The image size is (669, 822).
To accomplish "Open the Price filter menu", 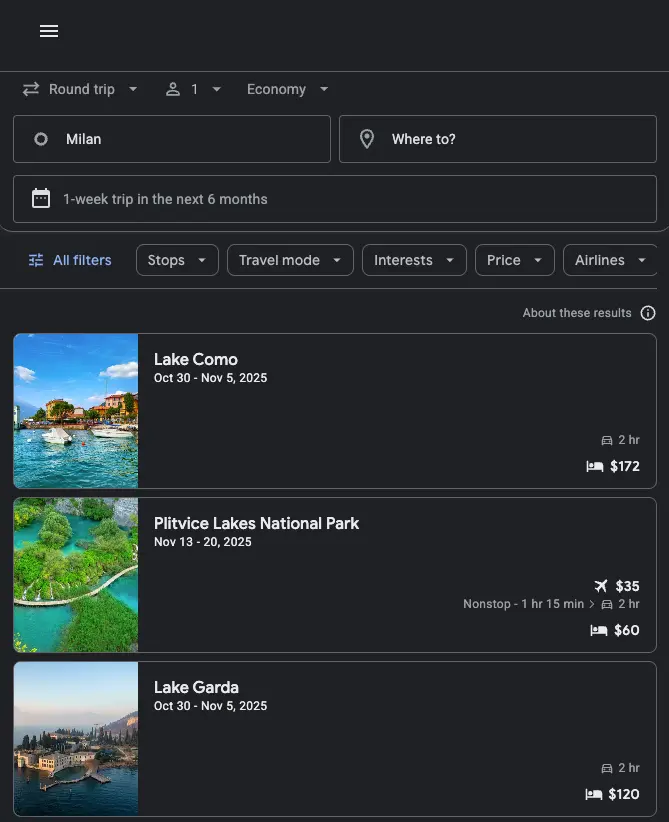I will pos(514,260).
